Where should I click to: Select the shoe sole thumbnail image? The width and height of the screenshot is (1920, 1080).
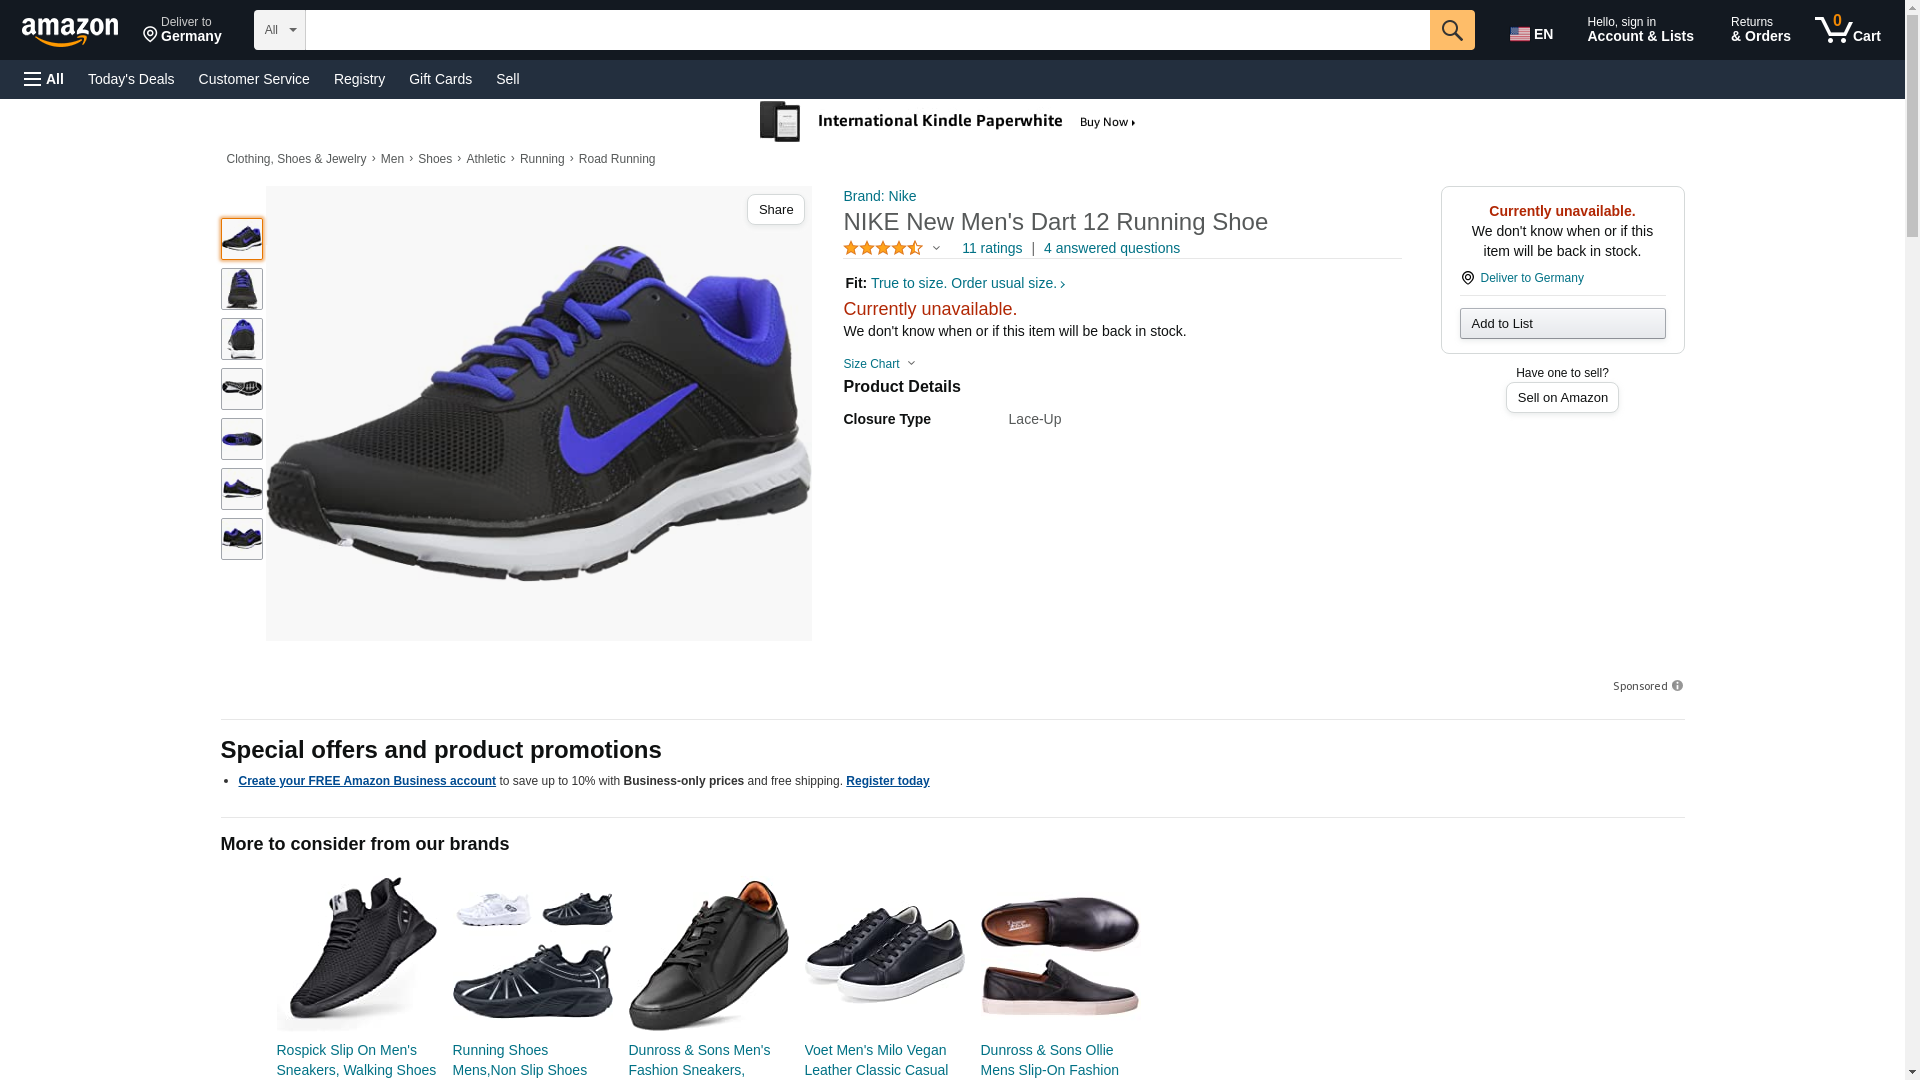[x=241, y=389]
